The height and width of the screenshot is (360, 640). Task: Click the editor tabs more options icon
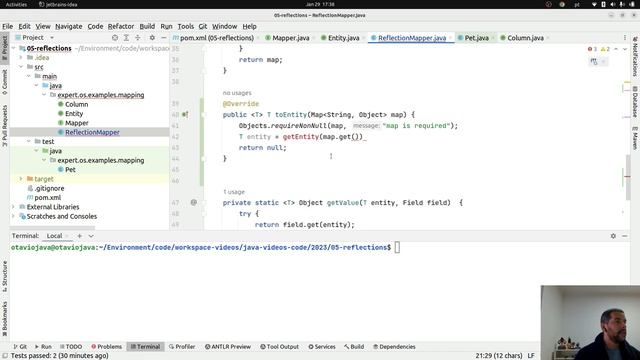pos(624,38)
